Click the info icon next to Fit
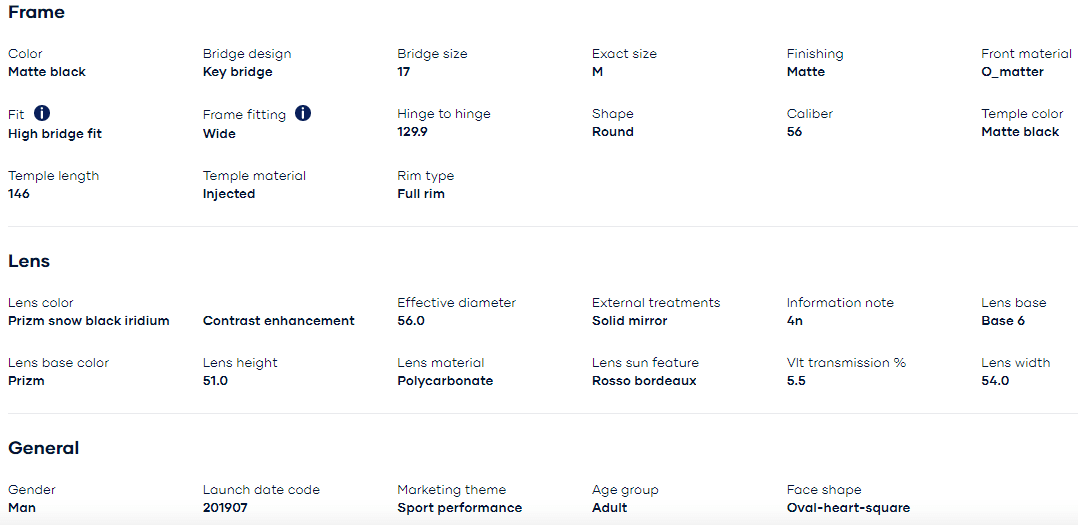The image size is (1078, 525). click(x=42, y=113)
